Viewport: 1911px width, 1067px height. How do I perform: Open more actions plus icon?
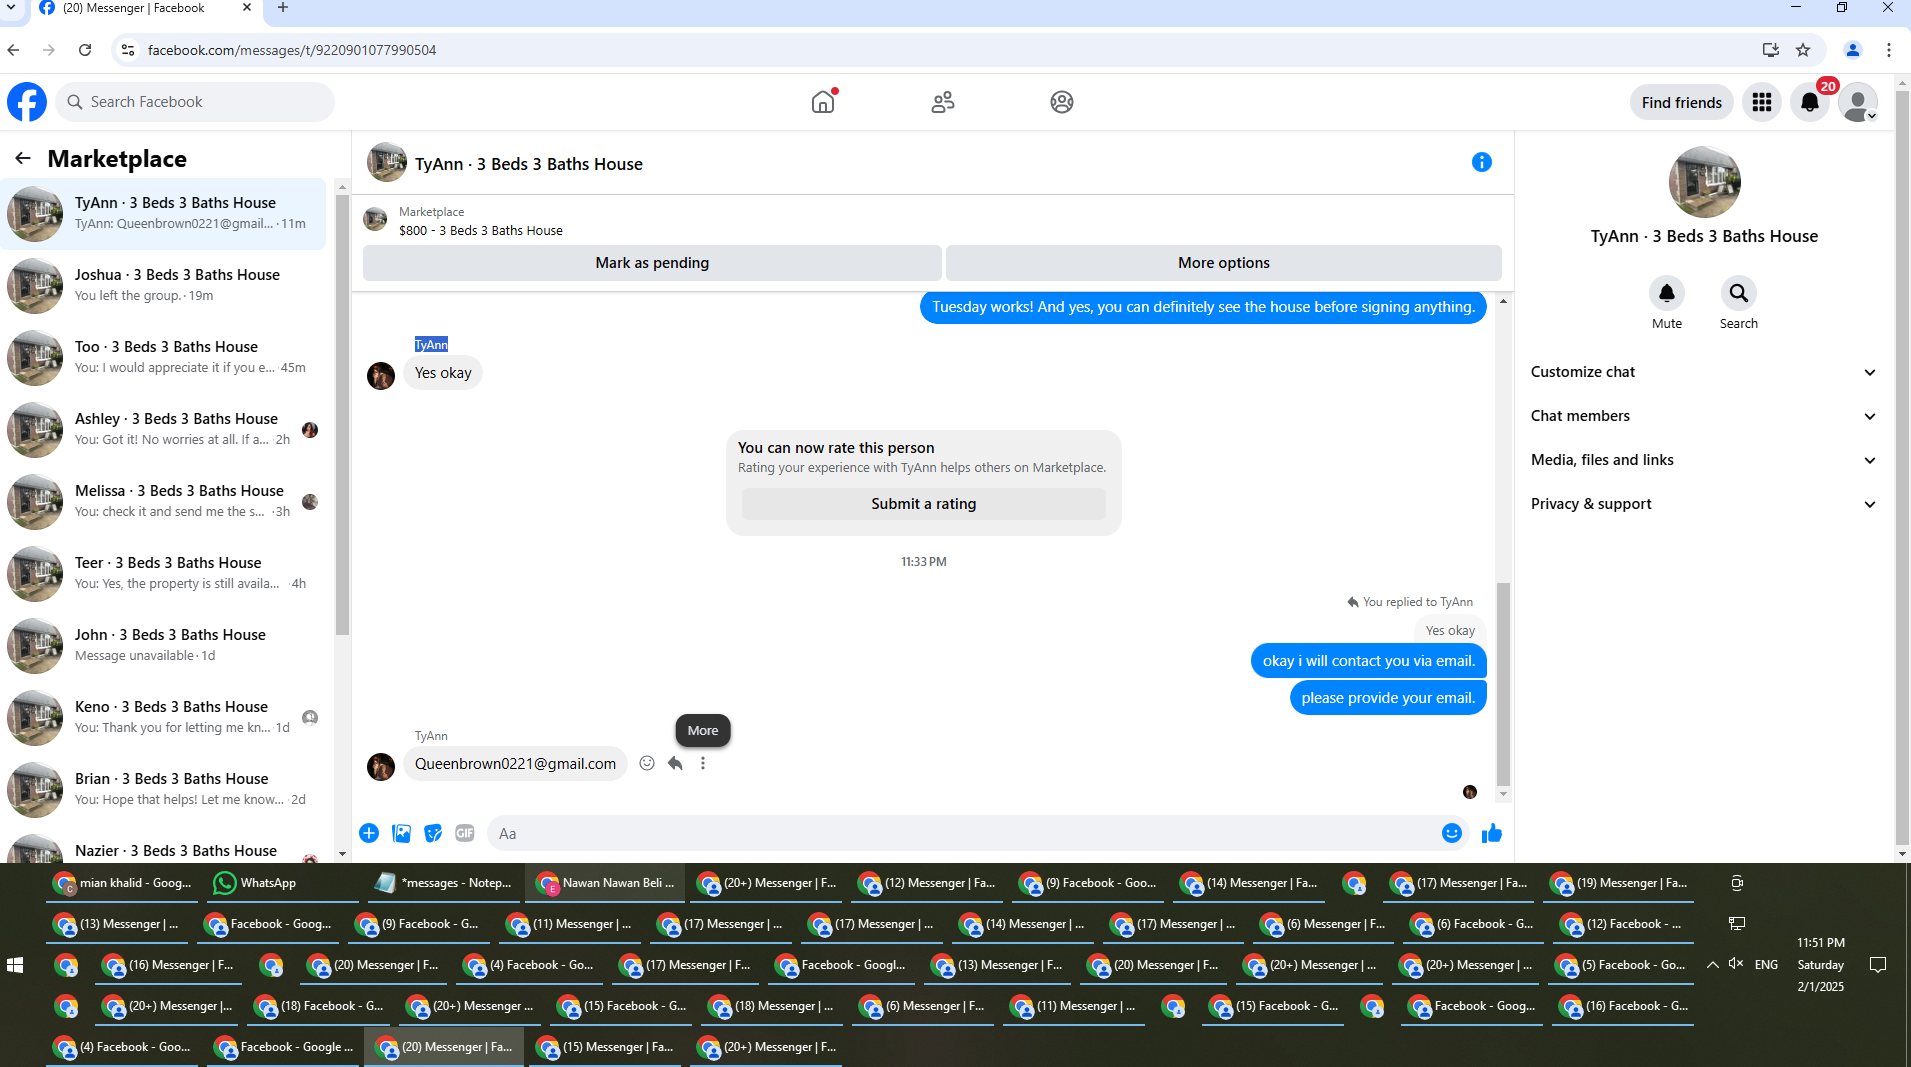click(369, 833)
